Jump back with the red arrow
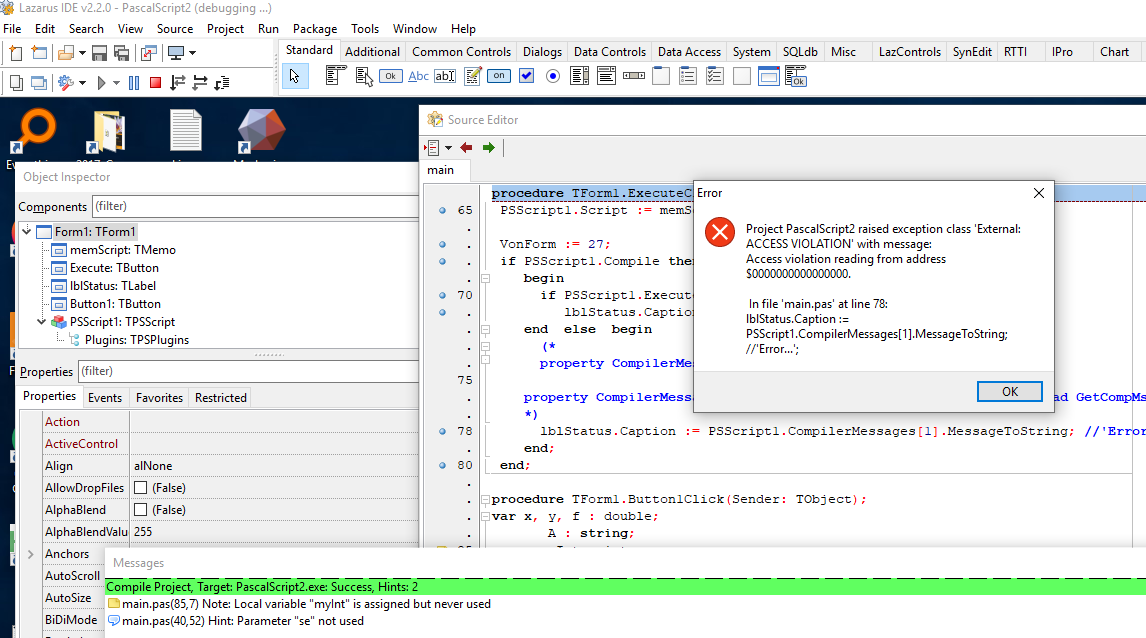Viewport: 1146px width, 638px height. pyautogui.click(x=466, y=148)
